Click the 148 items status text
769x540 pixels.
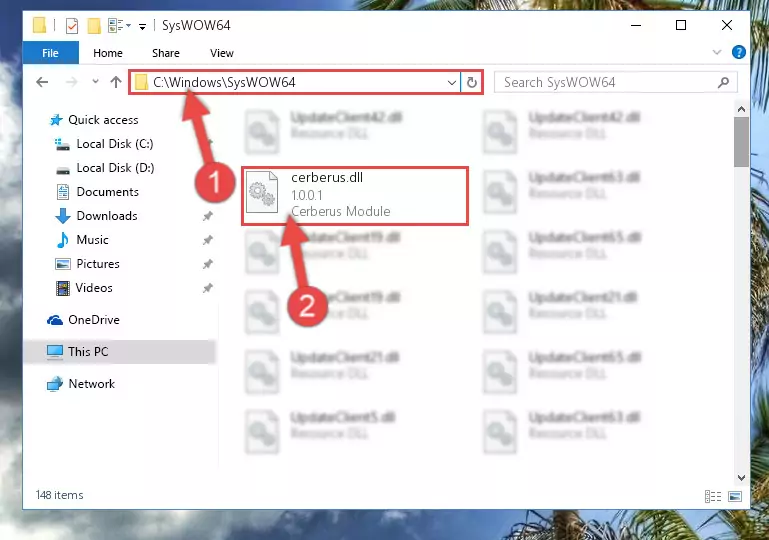(59, 495)
